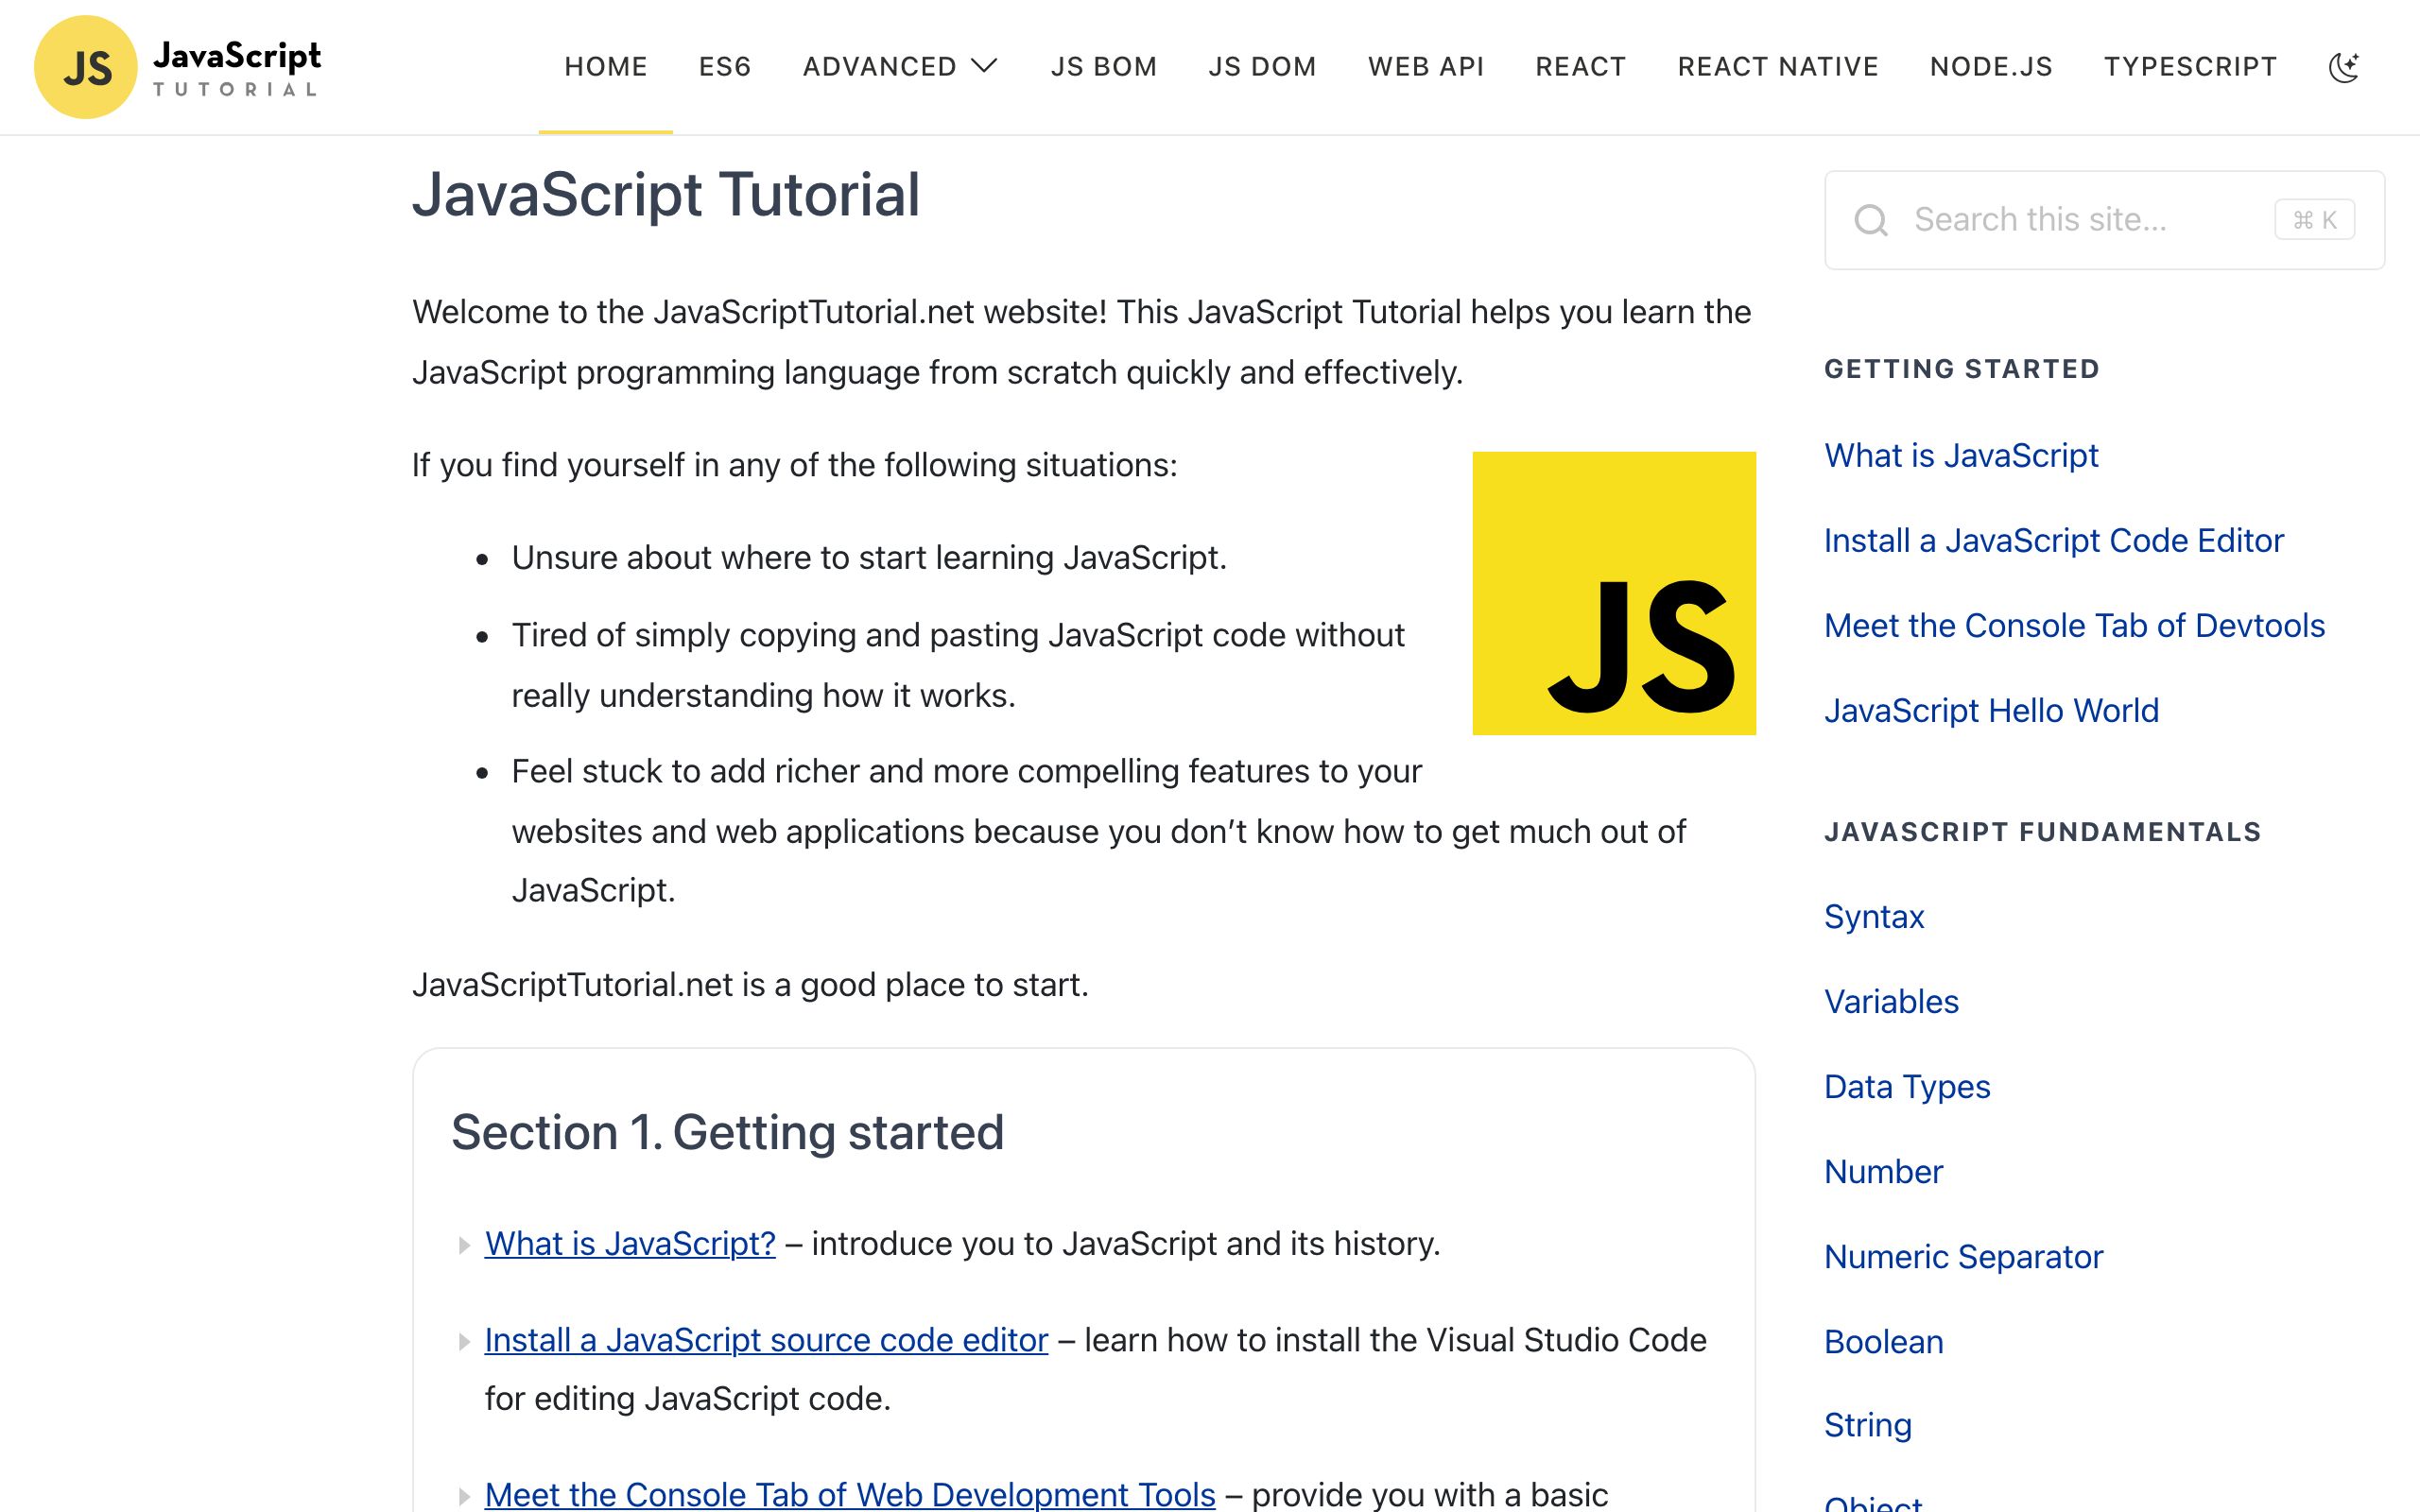Open the TypeScript menu item

(x=2190, y=67)
